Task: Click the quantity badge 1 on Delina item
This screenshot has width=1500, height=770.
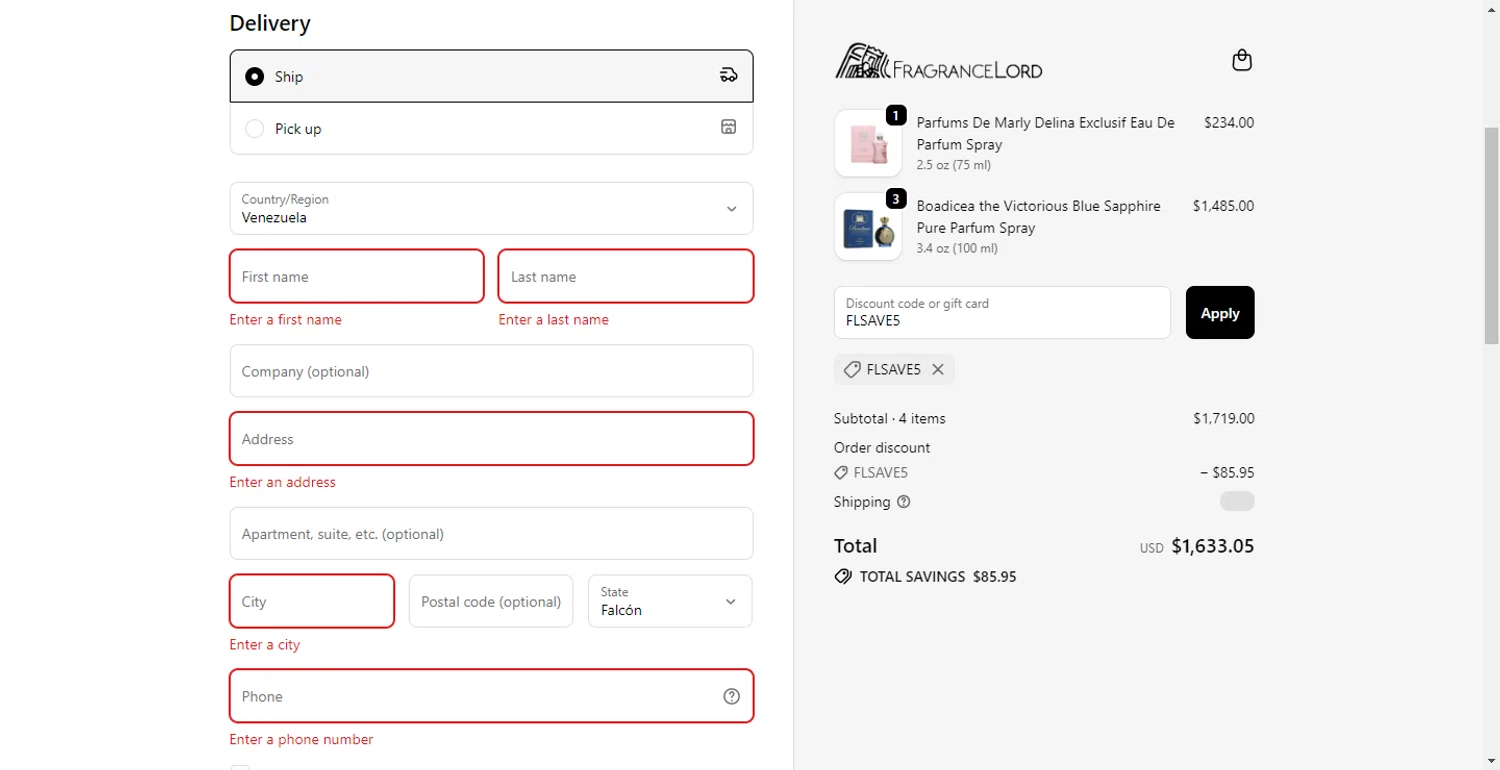Action: click(896, 116)
